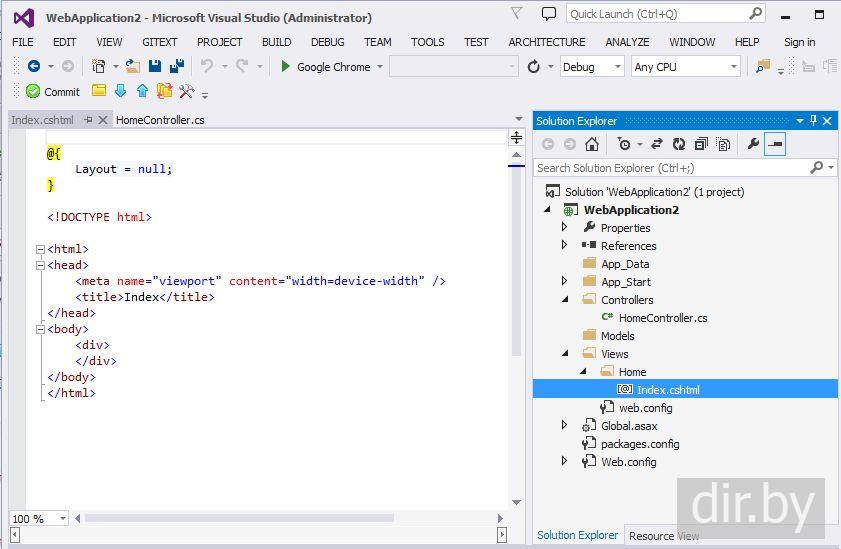
Task: Open the Any CPU platform dropdown
Action: [686, 67]
